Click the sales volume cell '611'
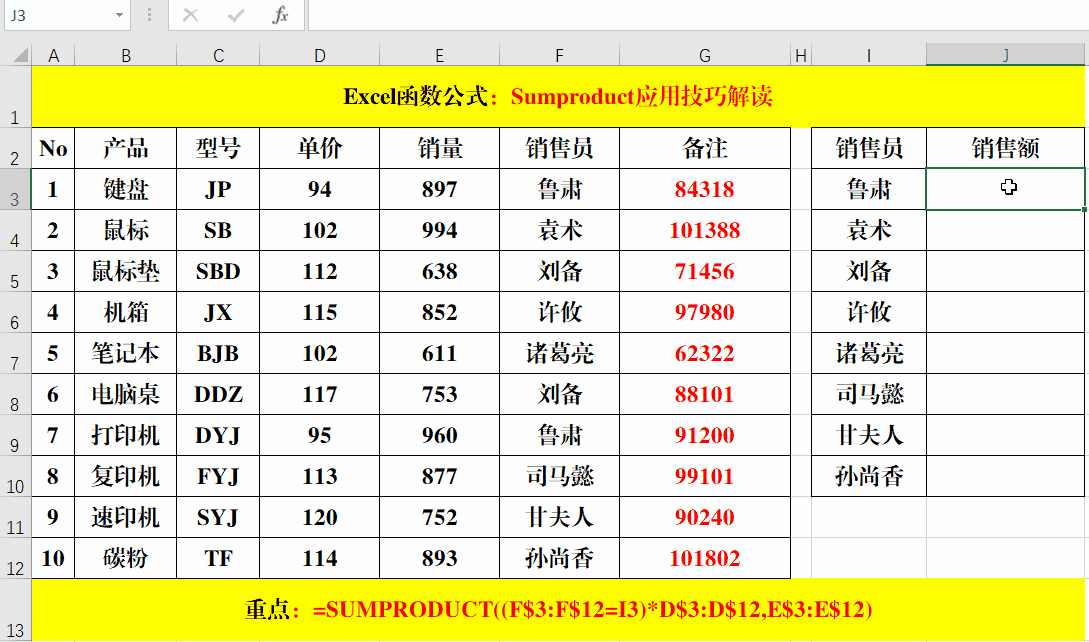 click(x=440, y=353)
